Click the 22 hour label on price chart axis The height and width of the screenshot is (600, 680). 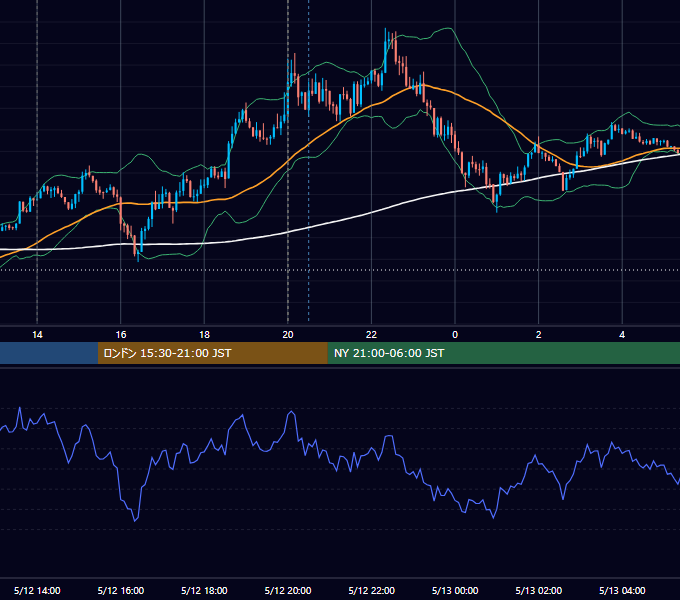point(371,335)
